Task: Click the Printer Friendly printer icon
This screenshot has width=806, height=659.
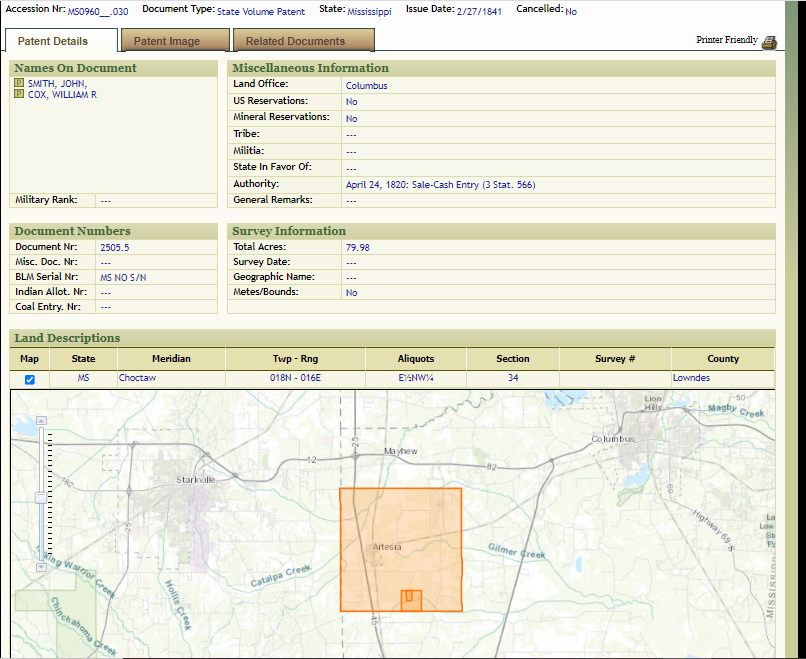Action: [768, 41]
